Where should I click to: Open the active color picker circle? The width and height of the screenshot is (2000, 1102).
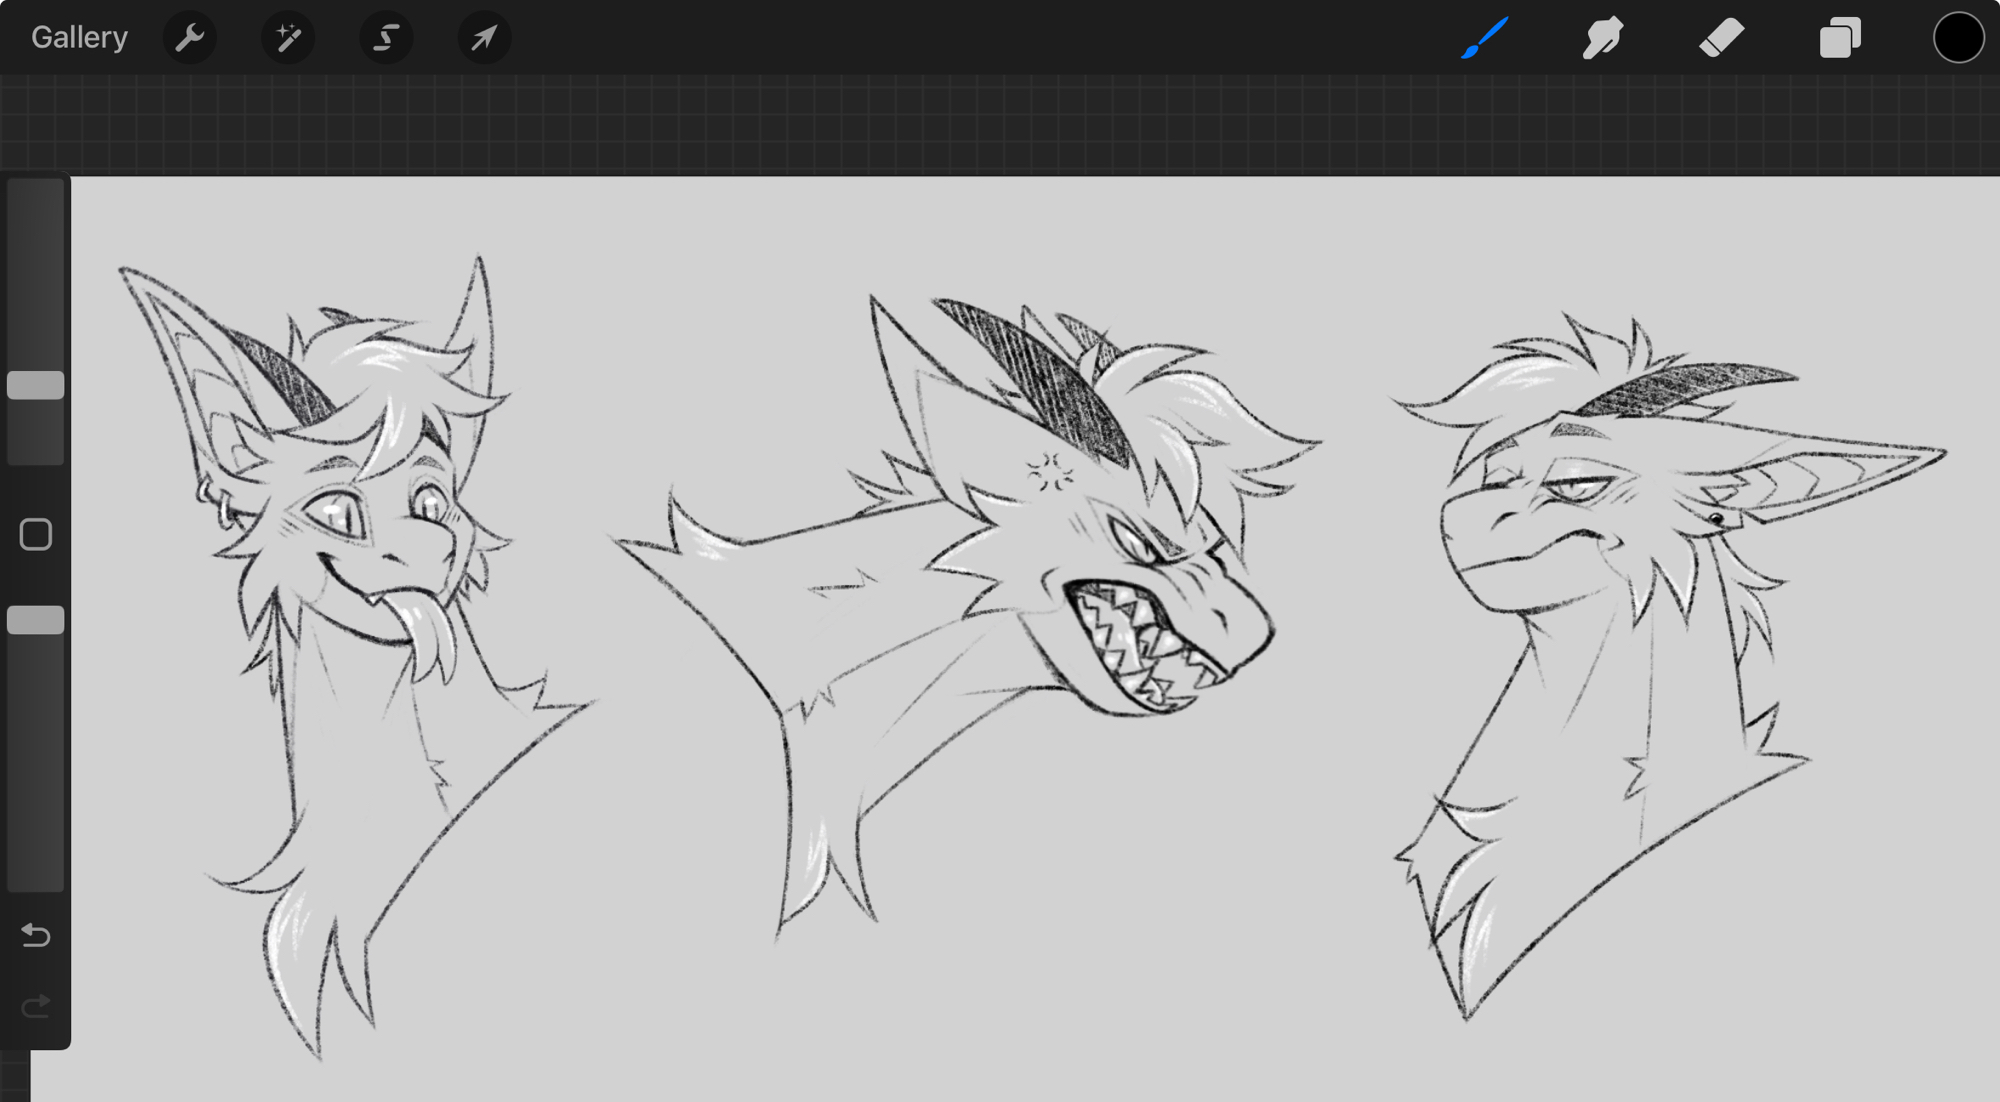click(1957, 38)
